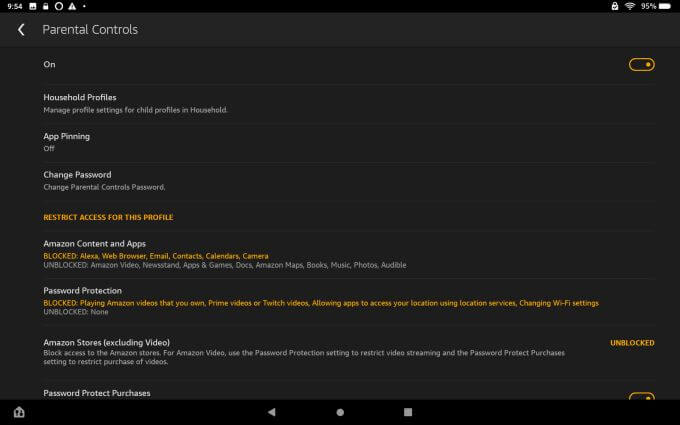
Task: Tap the warning triangle notification icon
Action: [x=72, y=6]
